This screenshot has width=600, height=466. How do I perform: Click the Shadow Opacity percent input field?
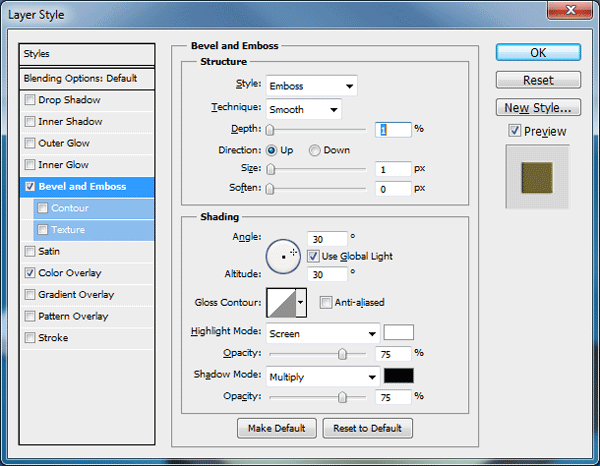(393, 397)
